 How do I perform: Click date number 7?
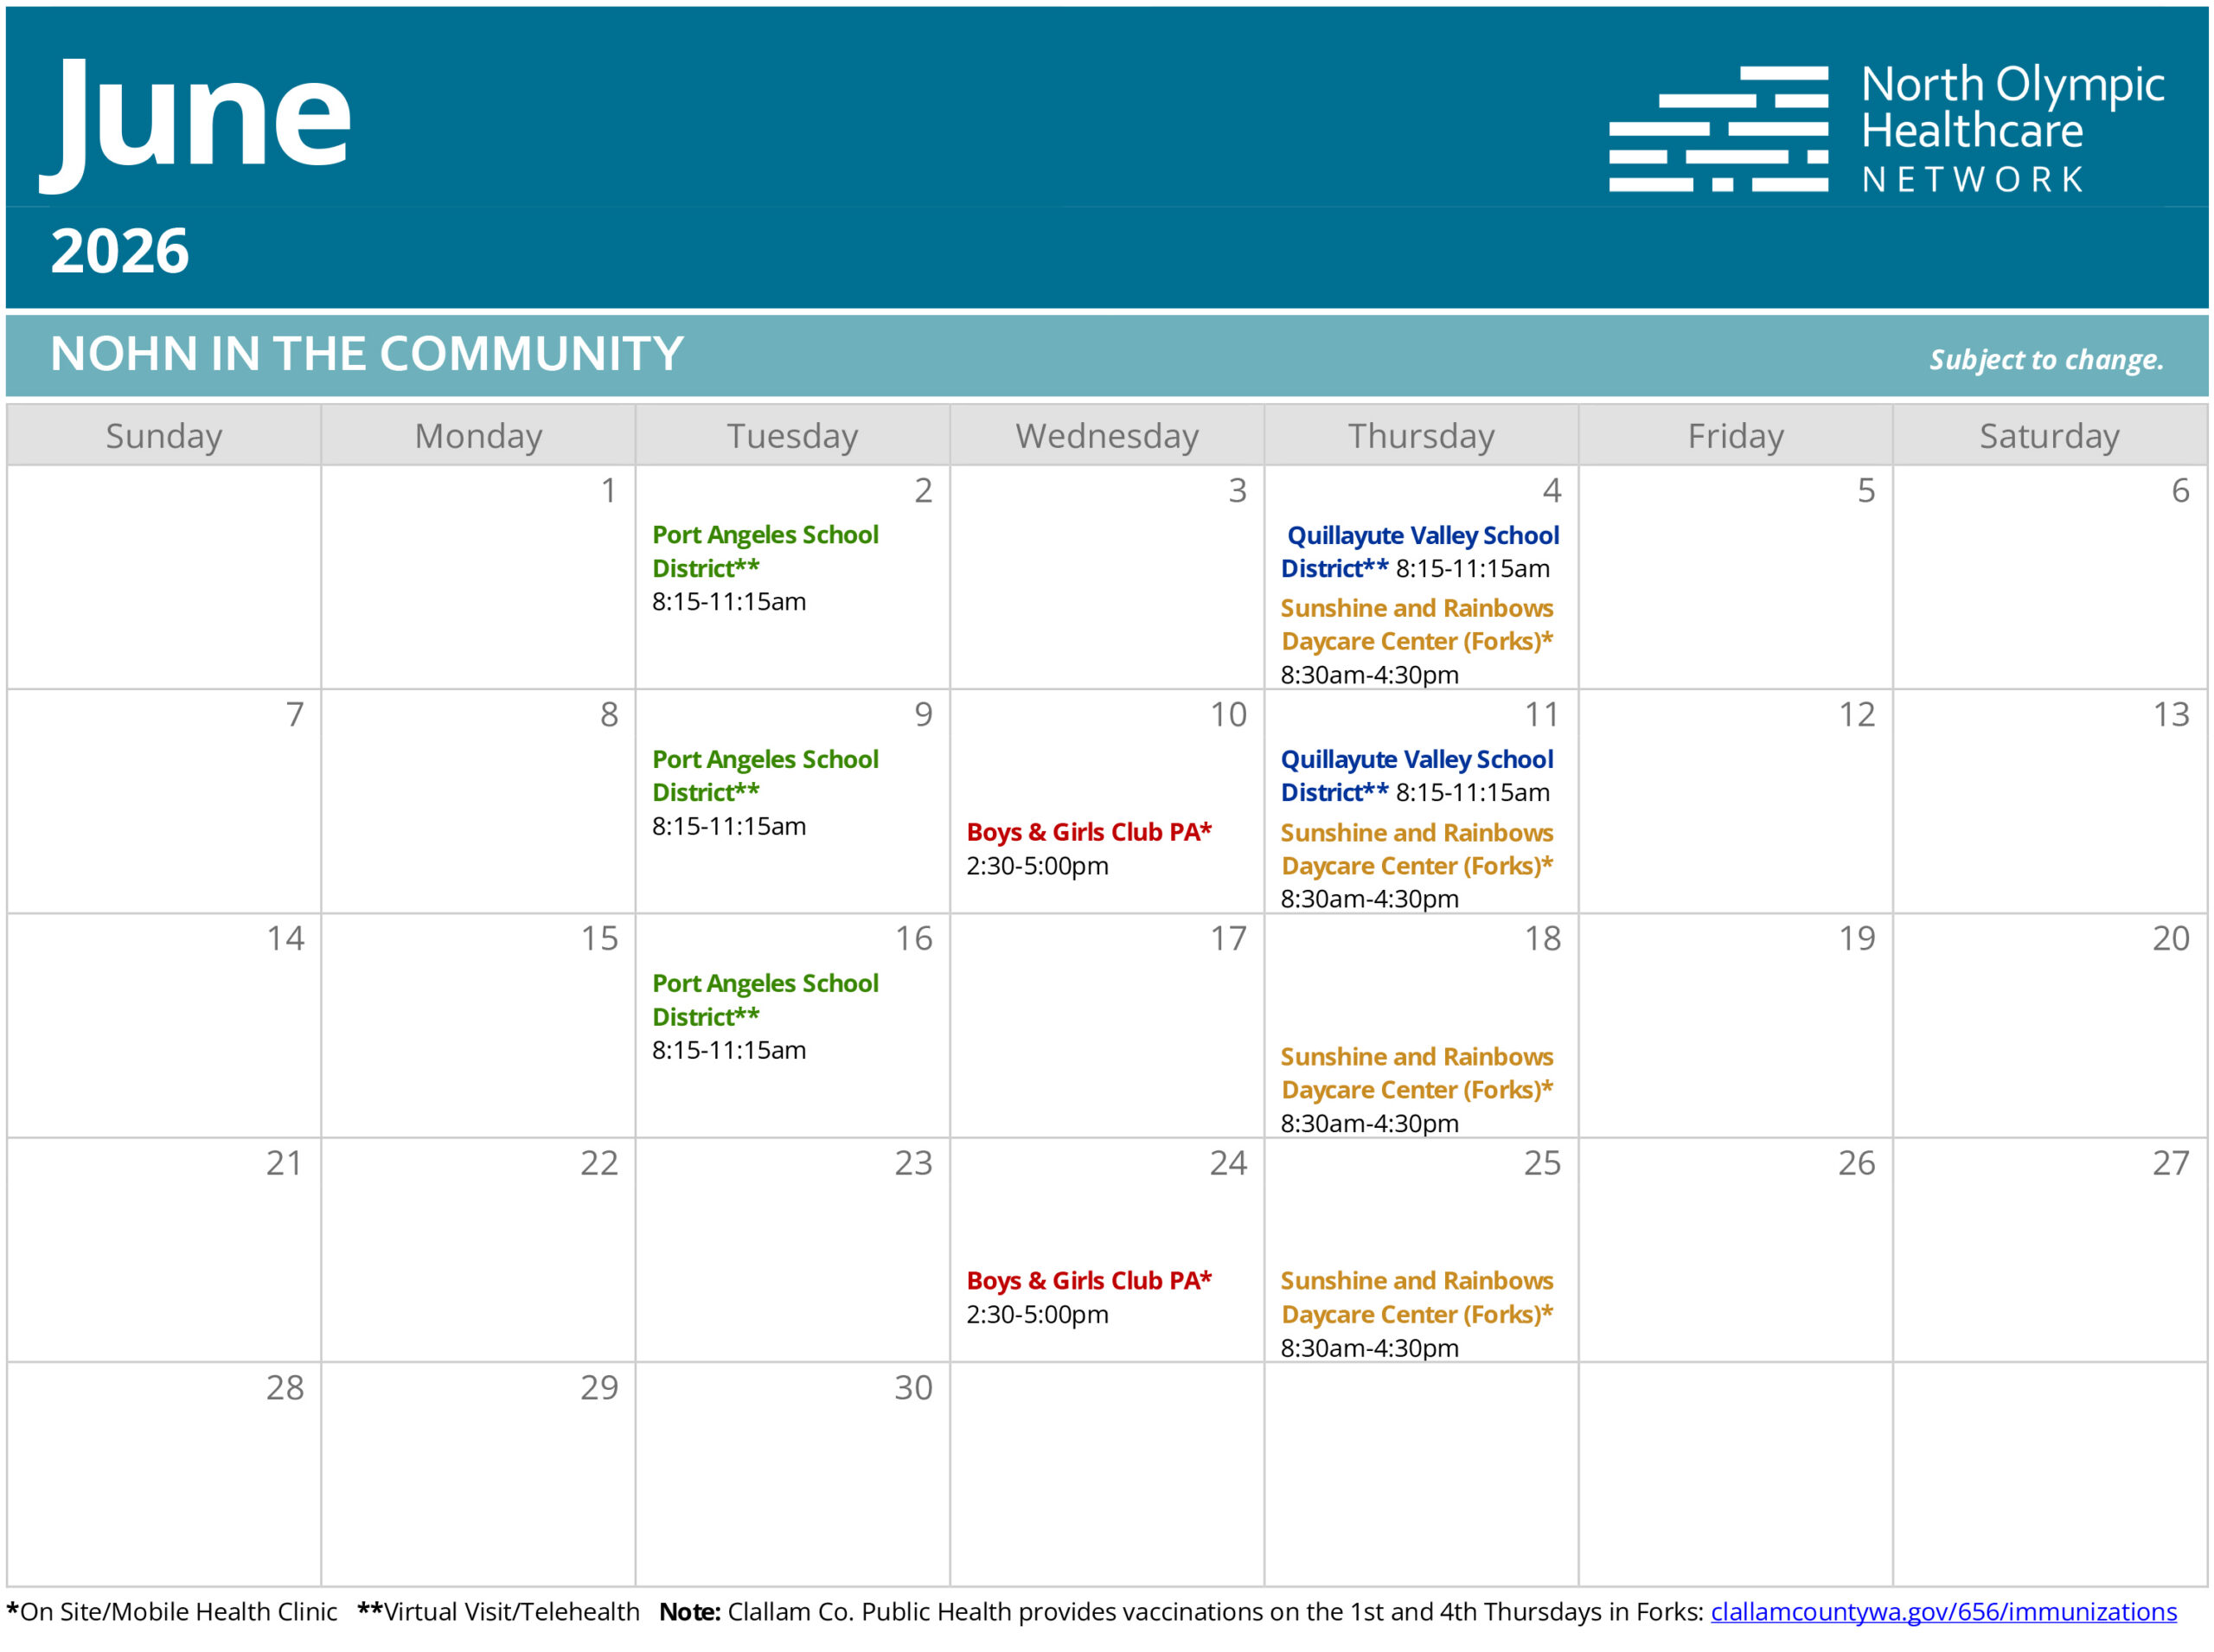pyautogui.click(x=294, y=714)
